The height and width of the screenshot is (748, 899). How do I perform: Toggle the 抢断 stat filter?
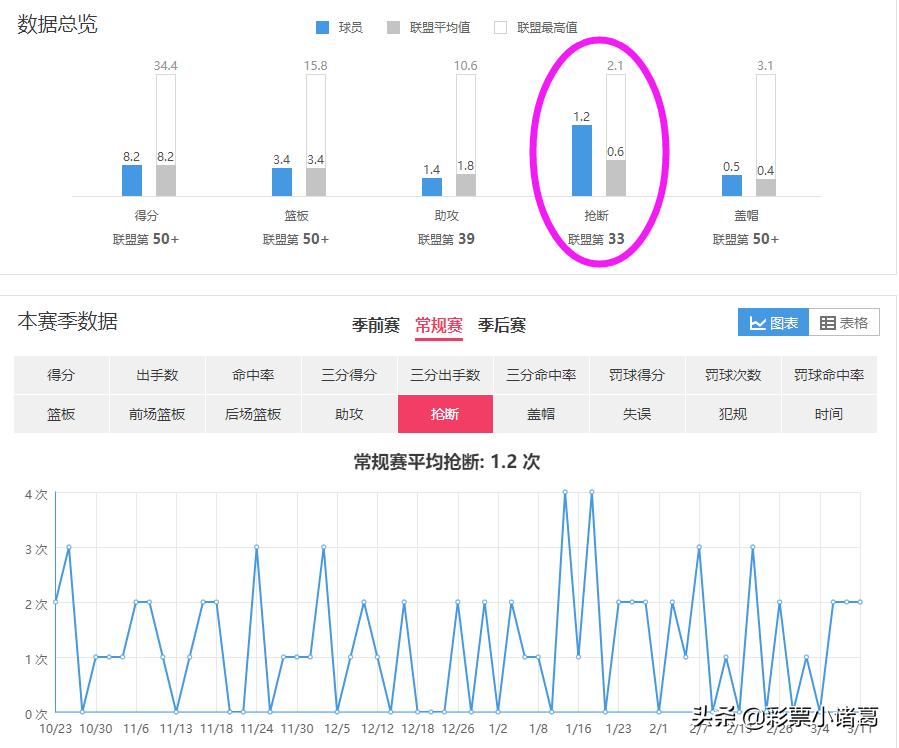pos(444,412)
